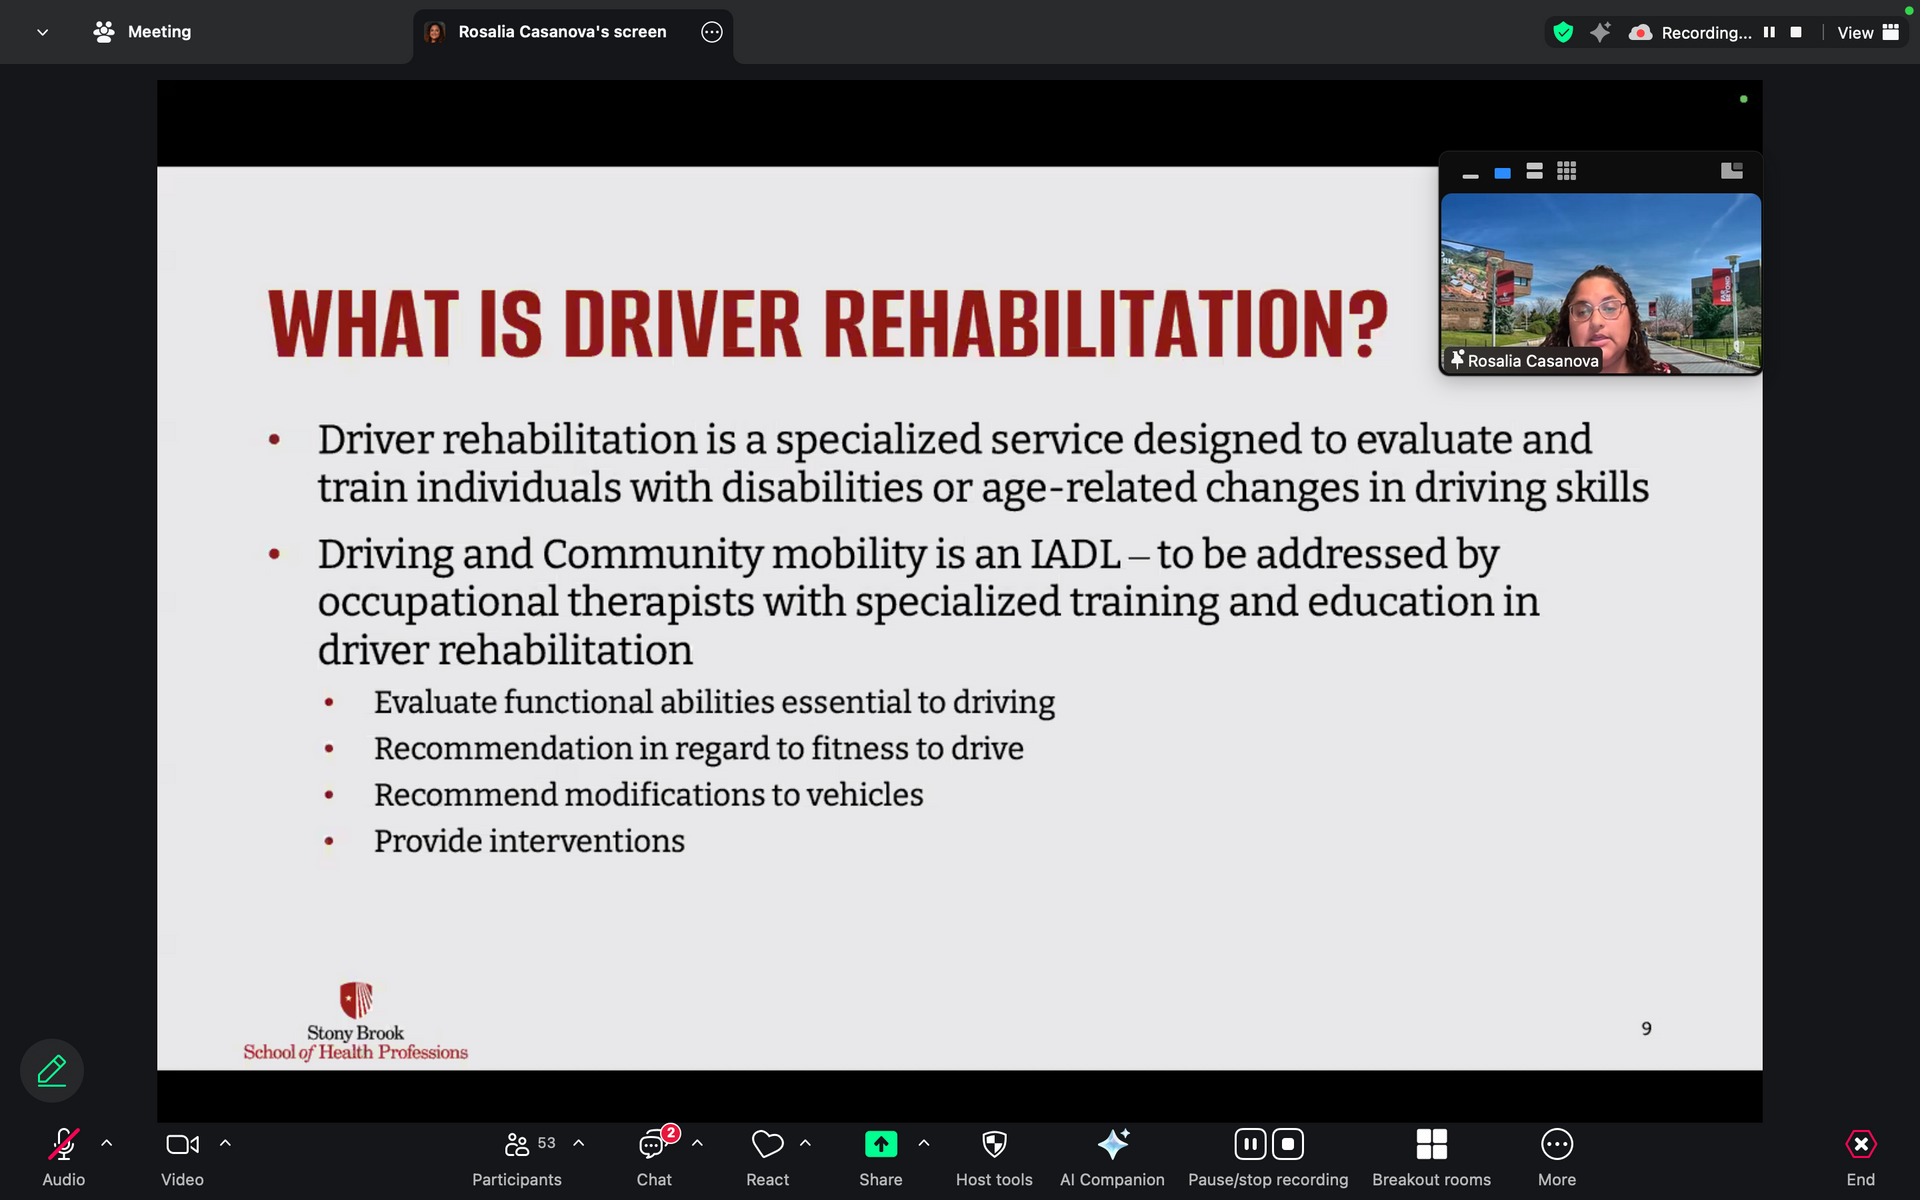Open the React heart icon
Image resolution: width=1920 pixels, height=1200 pixels.
[x=767, y=1144]
